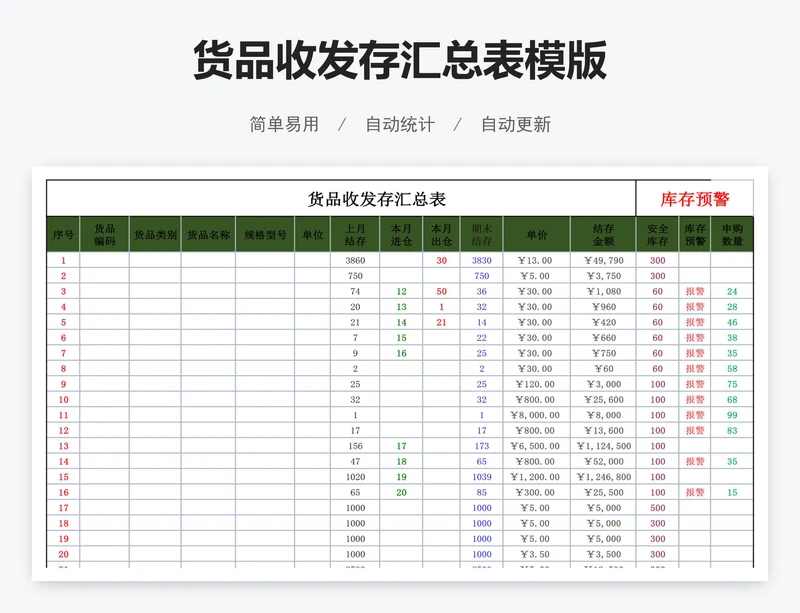Click the 简单易用 subtitle text
This screenshot has width=800, height=613.
pos(284,124)
